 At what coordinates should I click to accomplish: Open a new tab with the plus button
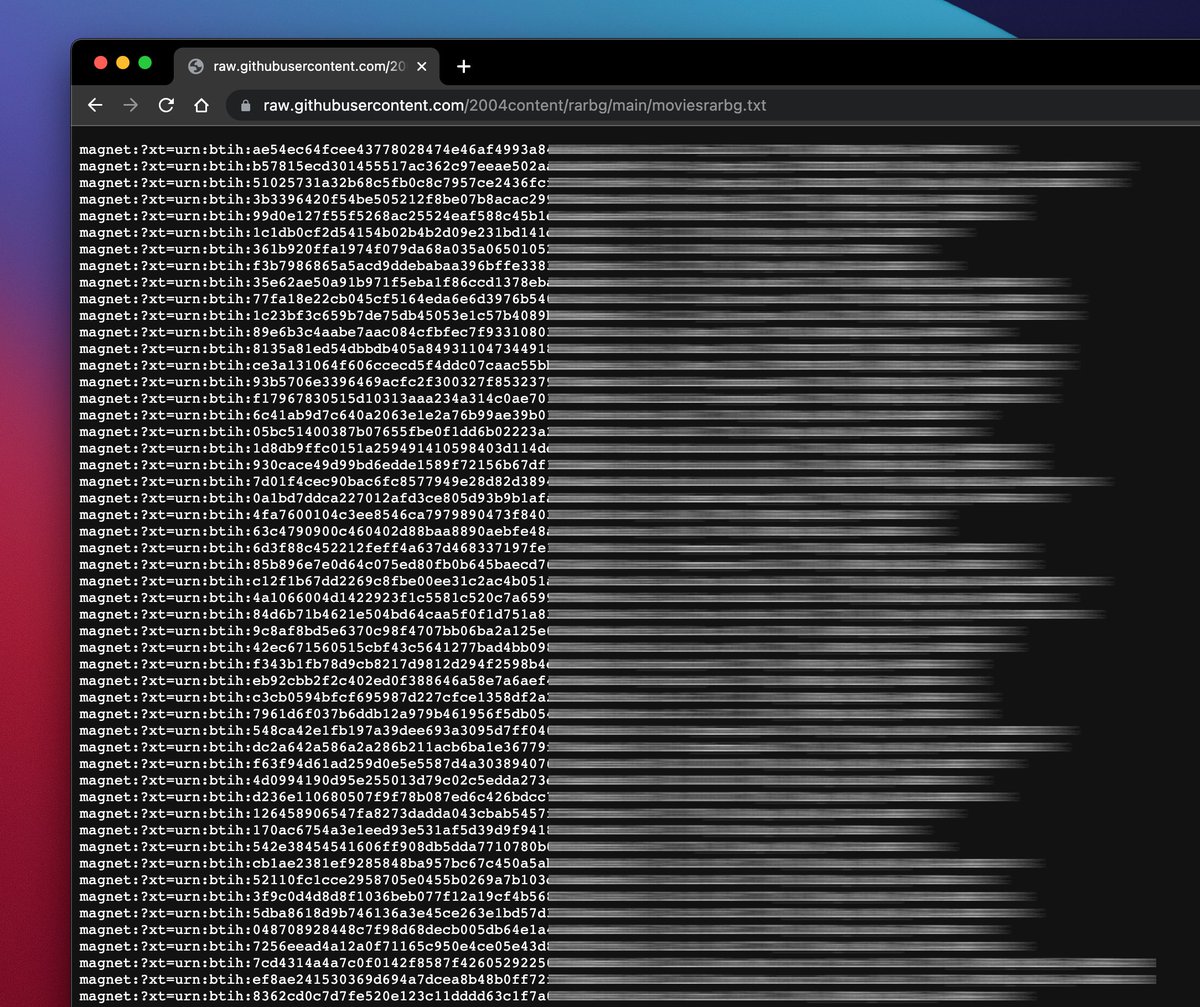(463, 67)
